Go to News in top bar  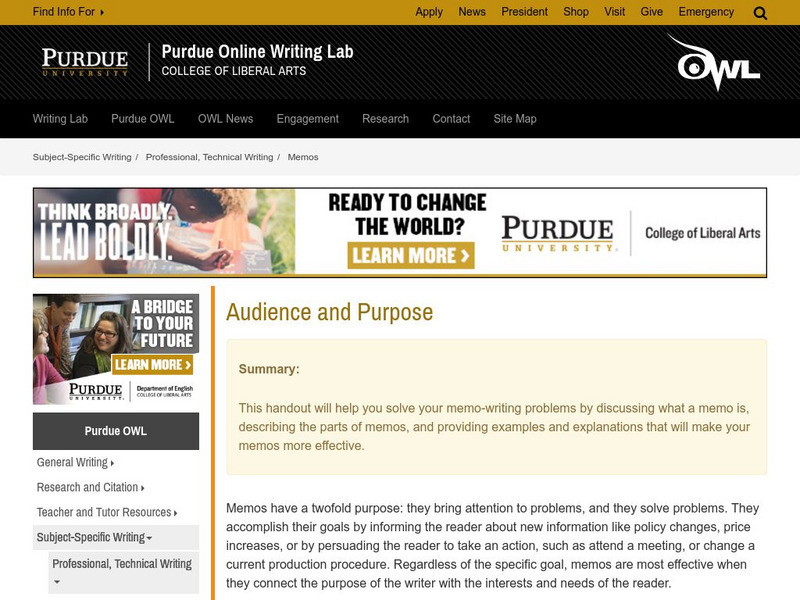click(x=472, y=12)
